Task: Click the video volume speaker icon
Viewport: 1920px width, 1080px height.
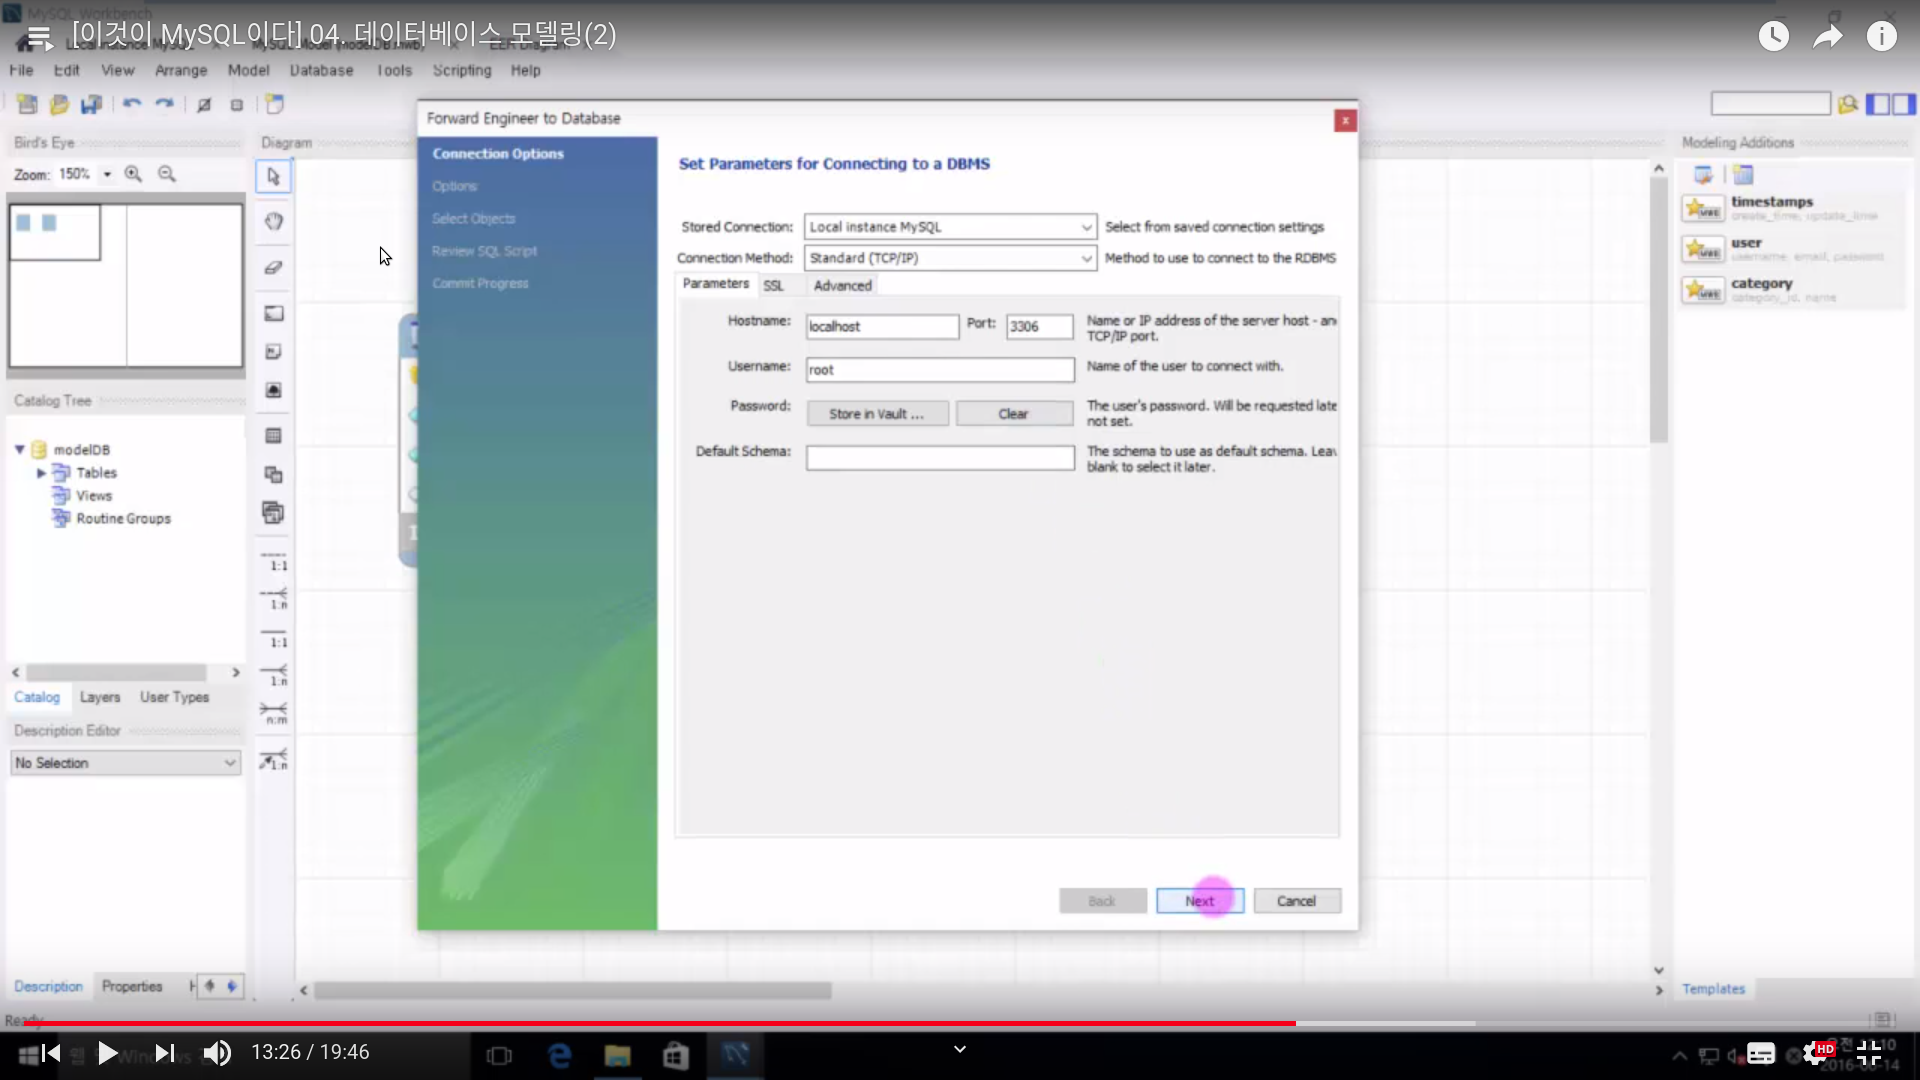Action: tap(217, 1053)
